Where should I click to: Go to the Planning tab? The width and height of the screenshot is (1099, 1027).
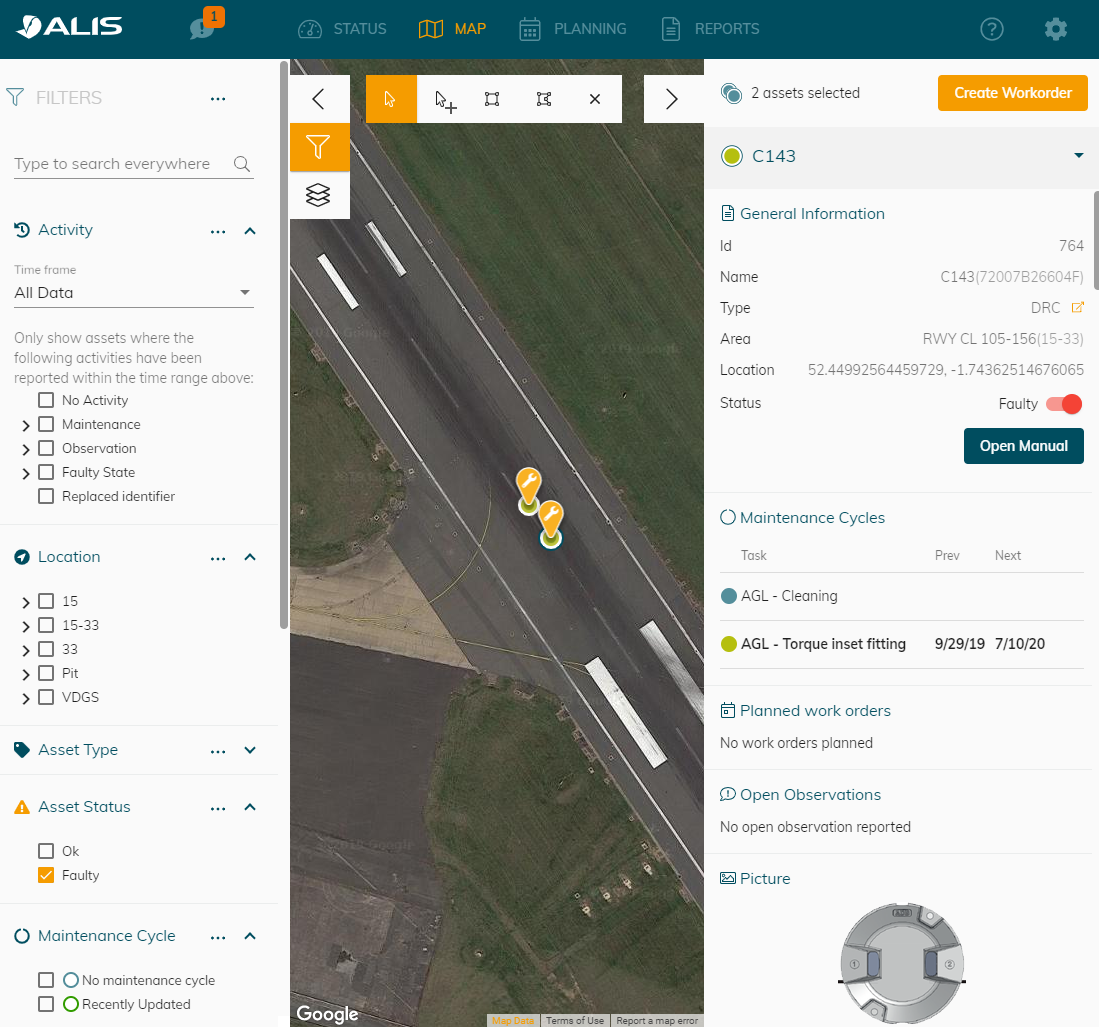[x=573, y=29]
